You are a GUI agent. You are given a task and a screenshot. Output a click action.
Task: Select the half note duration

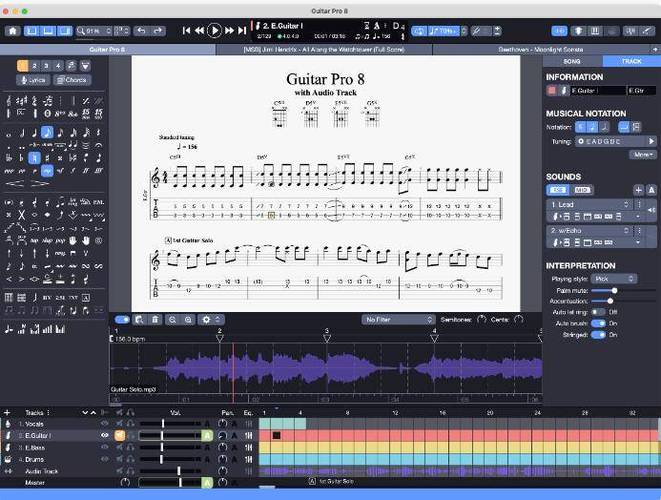21,133
